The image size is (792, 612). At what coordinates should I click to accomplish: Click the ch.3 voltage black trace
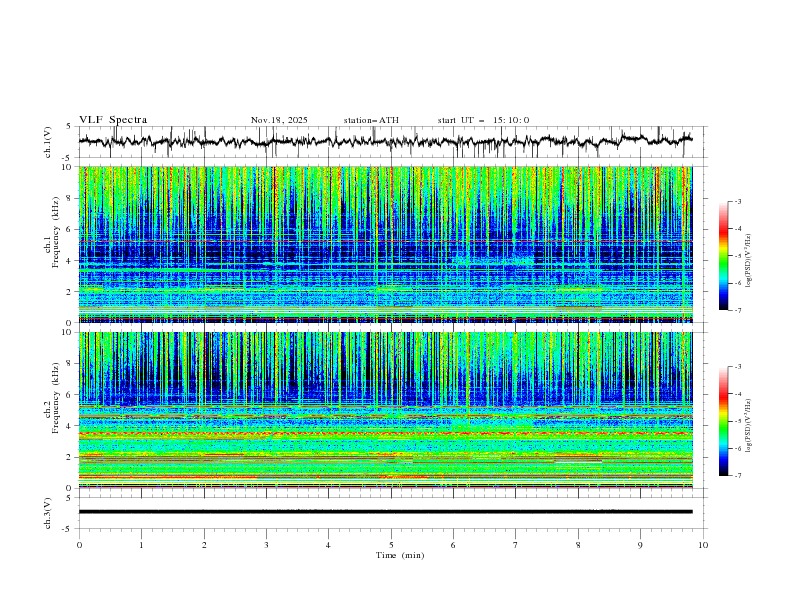pyautogui.click(x=385, y=512)
